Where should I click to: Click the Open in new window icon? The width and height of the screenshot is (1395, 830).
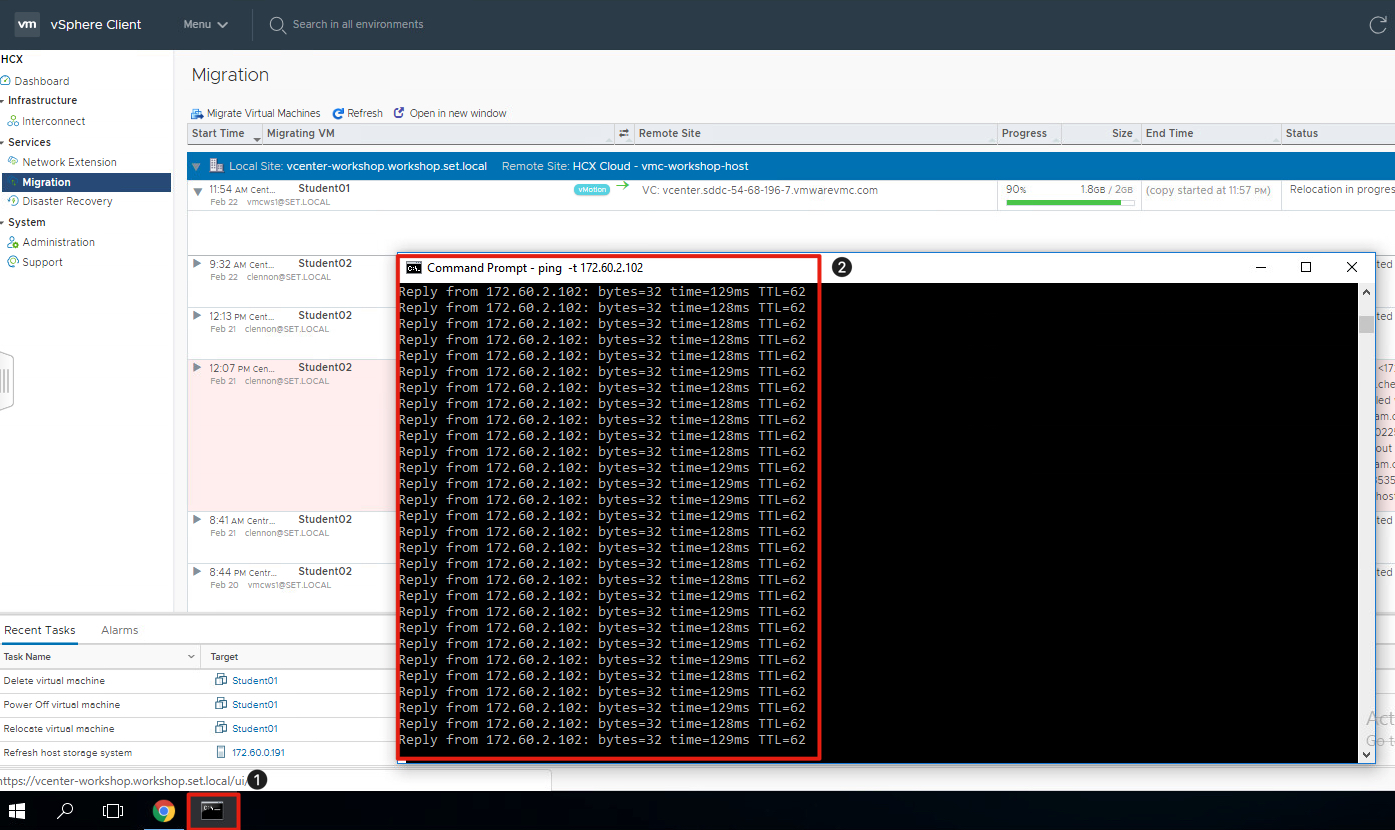(399, 113)
